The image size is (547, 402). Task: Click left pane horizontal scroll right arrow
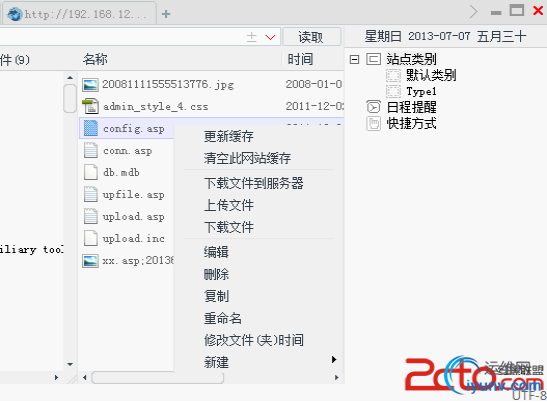(56, 378)
